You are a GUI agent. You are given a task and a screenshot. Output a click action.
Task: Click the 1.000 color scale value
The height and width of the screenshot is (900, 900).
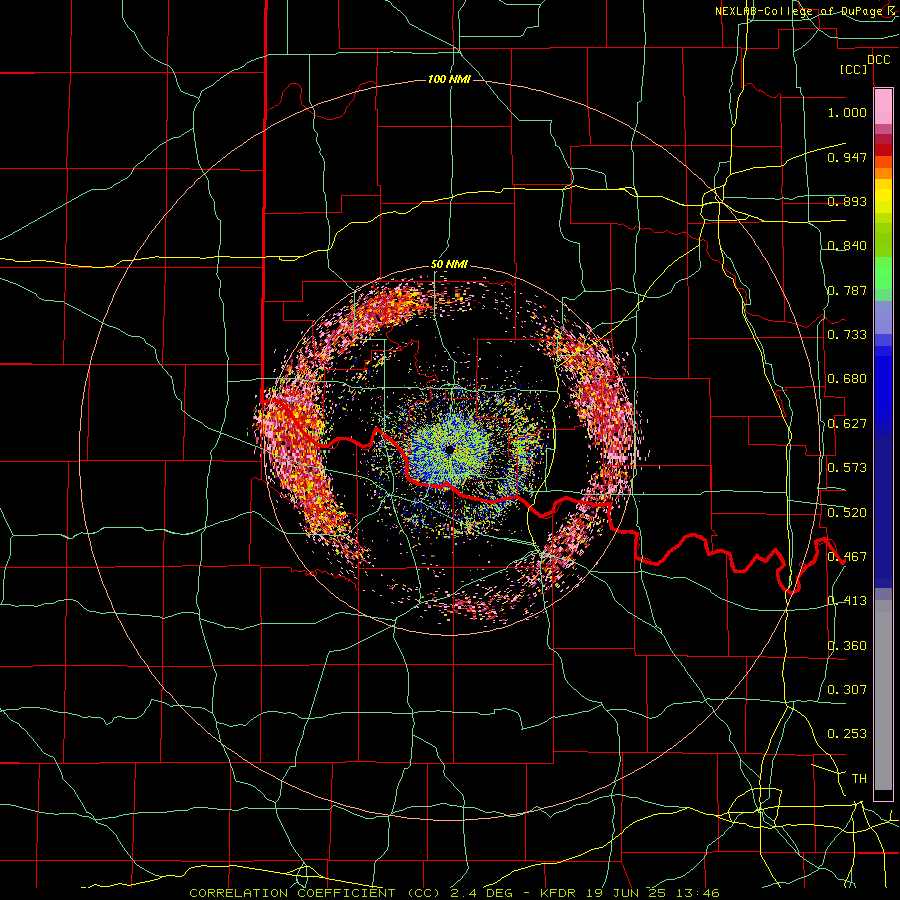coord(847,112)
